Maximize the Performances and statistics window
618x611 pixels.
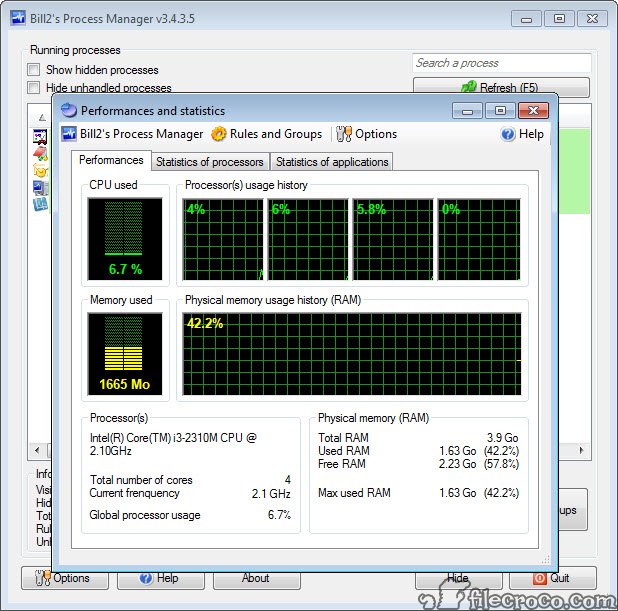pyautogui.click(x=500, y=111)
